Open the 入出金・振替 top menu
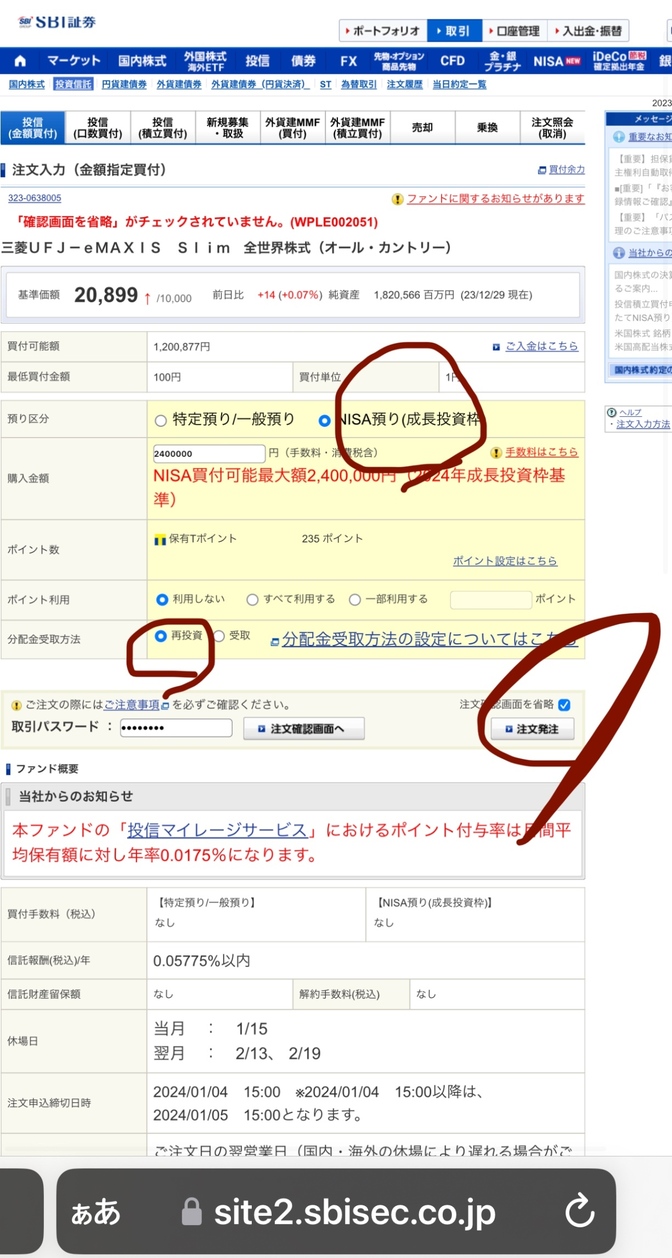This screenshot has width=672, height=1258. tap(588, 31)
